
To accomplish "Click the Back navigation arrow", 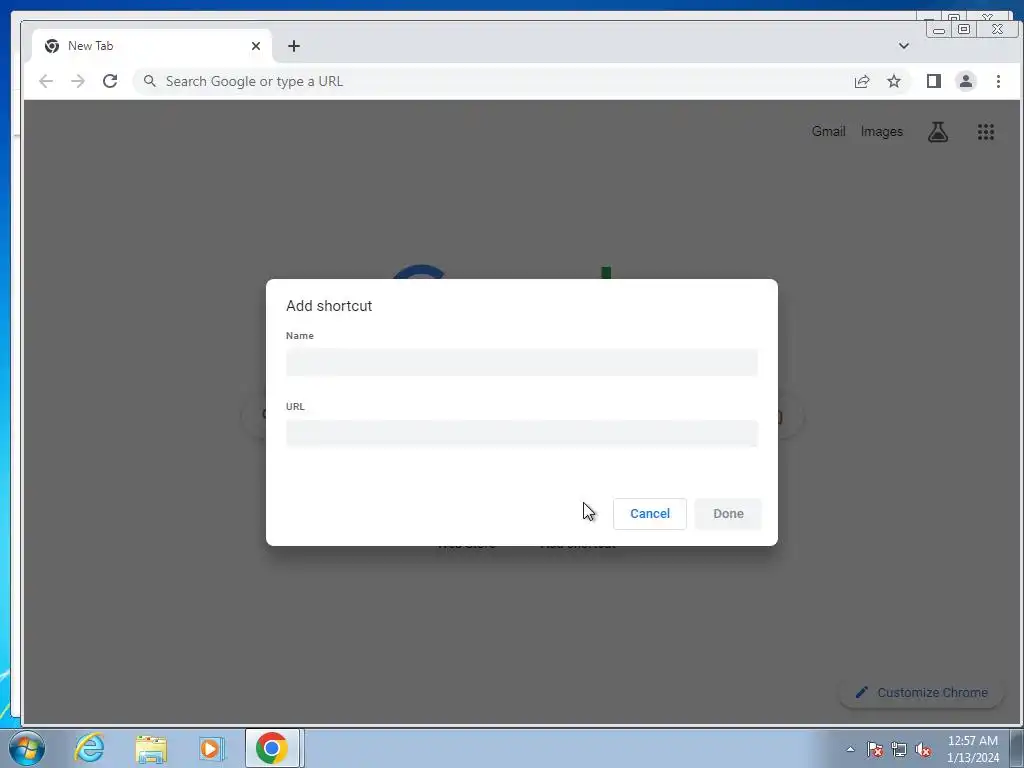I will pyautogui.click(x=46, y=81).
